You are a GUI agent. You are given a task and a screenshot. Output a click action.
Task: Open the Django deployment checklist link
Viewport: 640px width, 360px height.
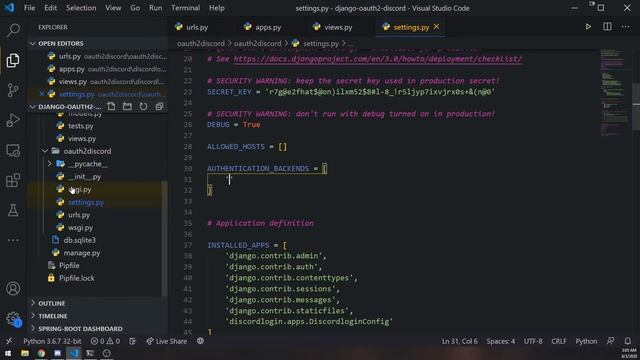pos(378,59)
